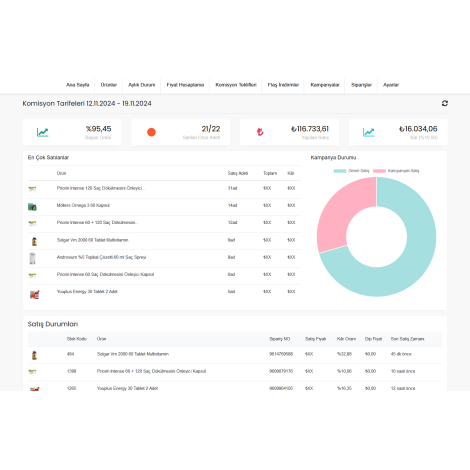Open the Ana Sayfa menu item
Screen dimensions: 470x470
tap(77, 85)
